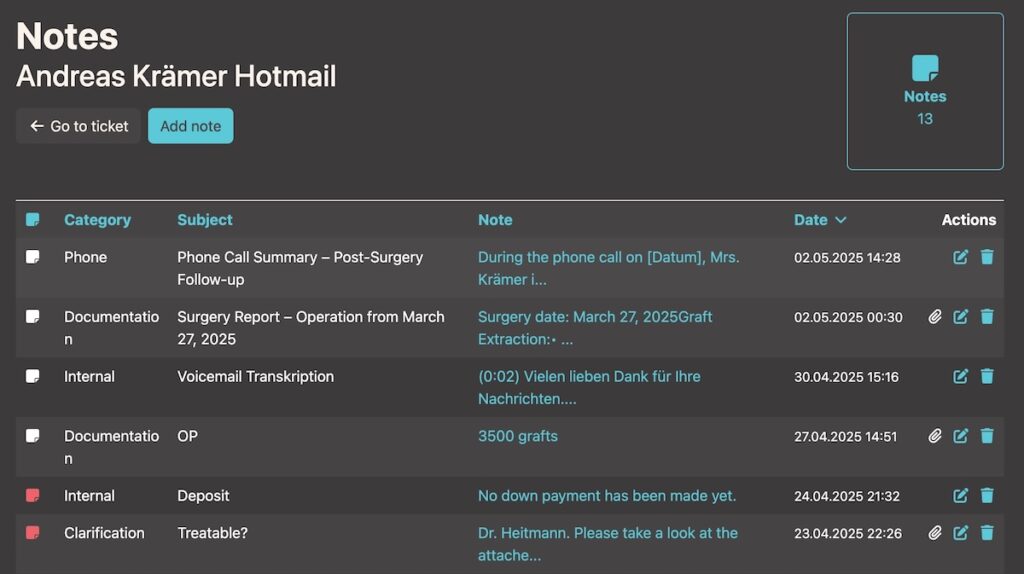Image resolution: width=1024 pixels, height=574 pixels.
Task: Open attachment of 3500 grafts note
Action: pyautogui.click(x=935, y=436)
